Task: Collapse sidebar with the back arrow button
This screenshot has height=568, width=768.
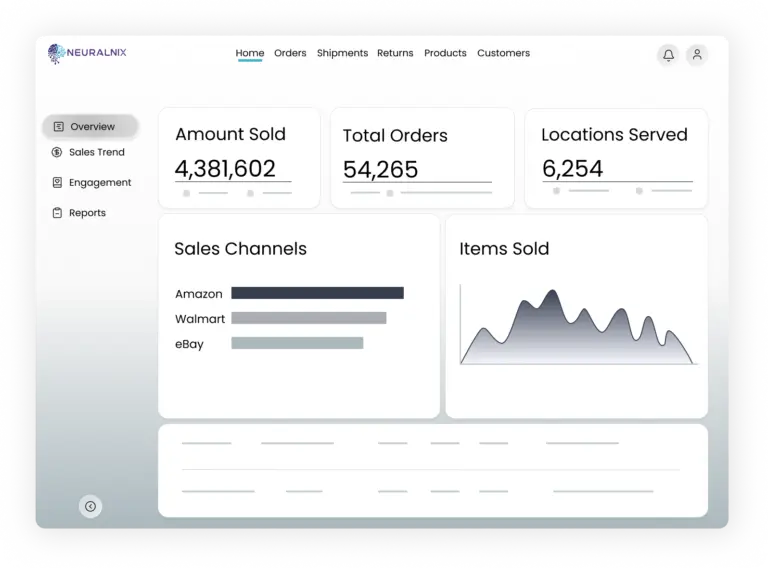Action: point(90,506)
